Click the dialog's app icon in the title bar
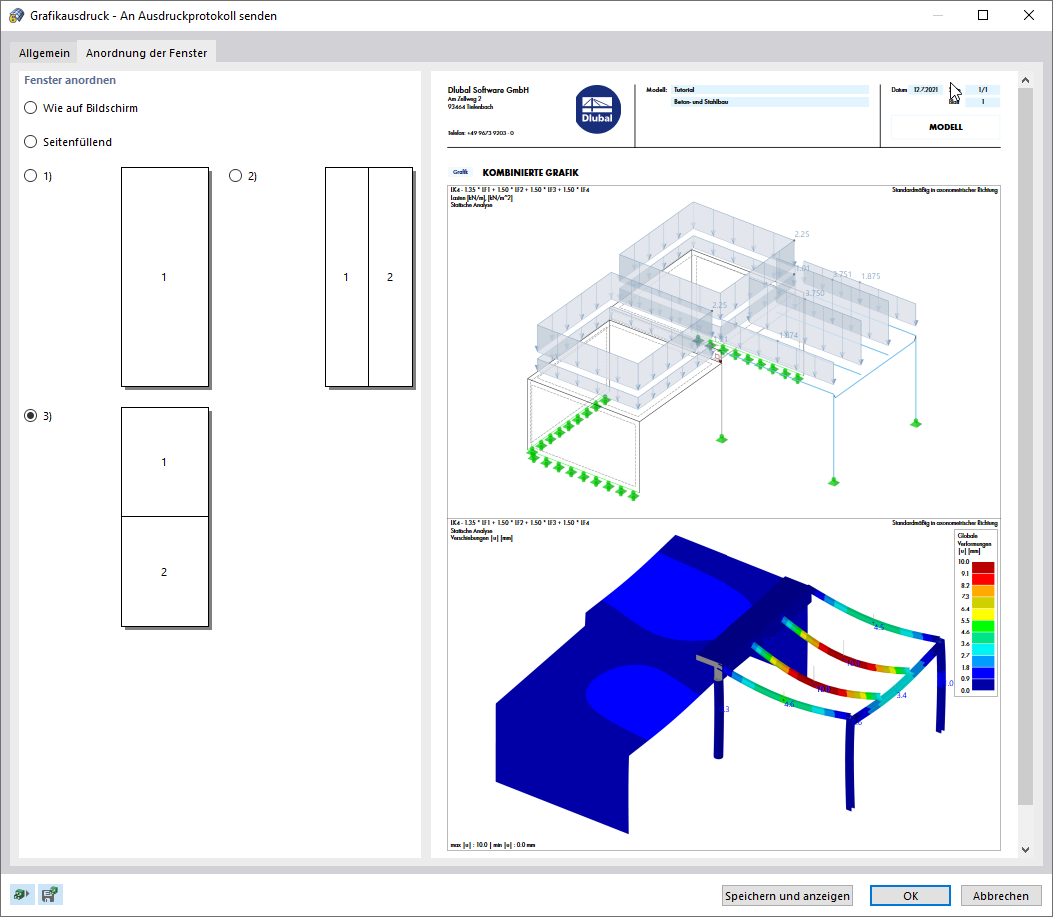This screenshot has width=1053, height=917. [16, 15]
